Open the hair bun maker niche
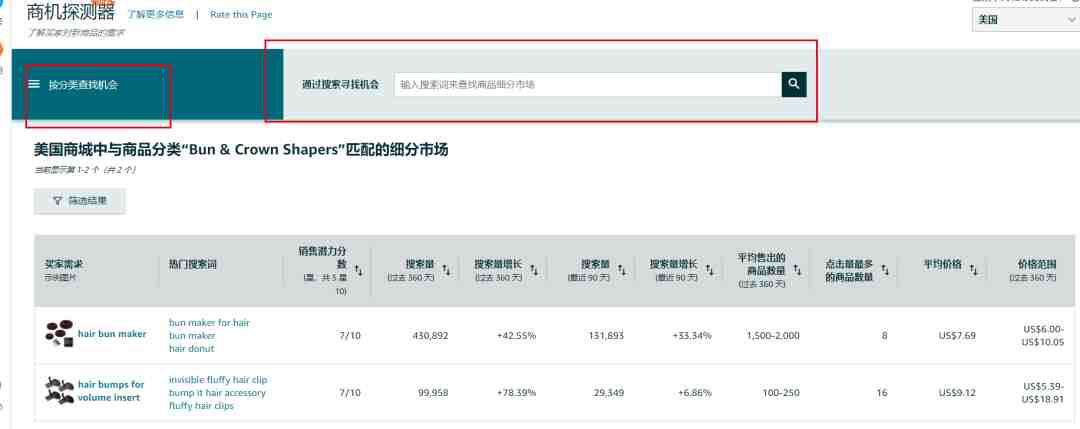The width and height of the screenshot is (1080, 429). [x=112, y=334]
